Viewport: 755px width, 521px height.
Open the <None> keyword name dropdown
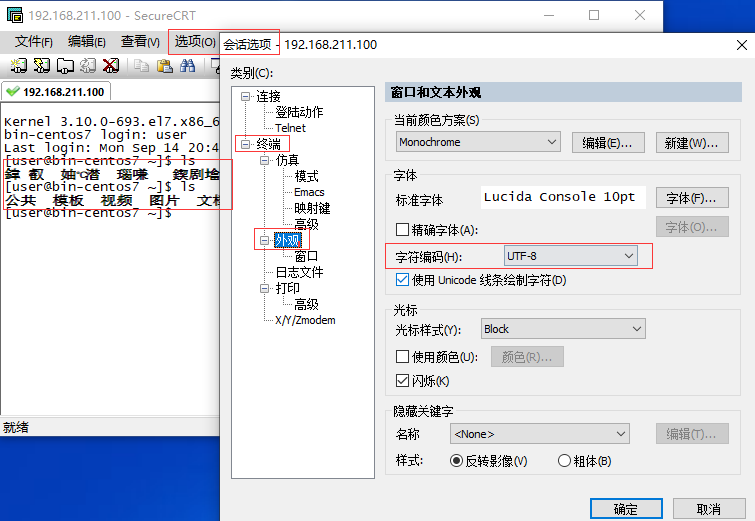tap(540, 434)
